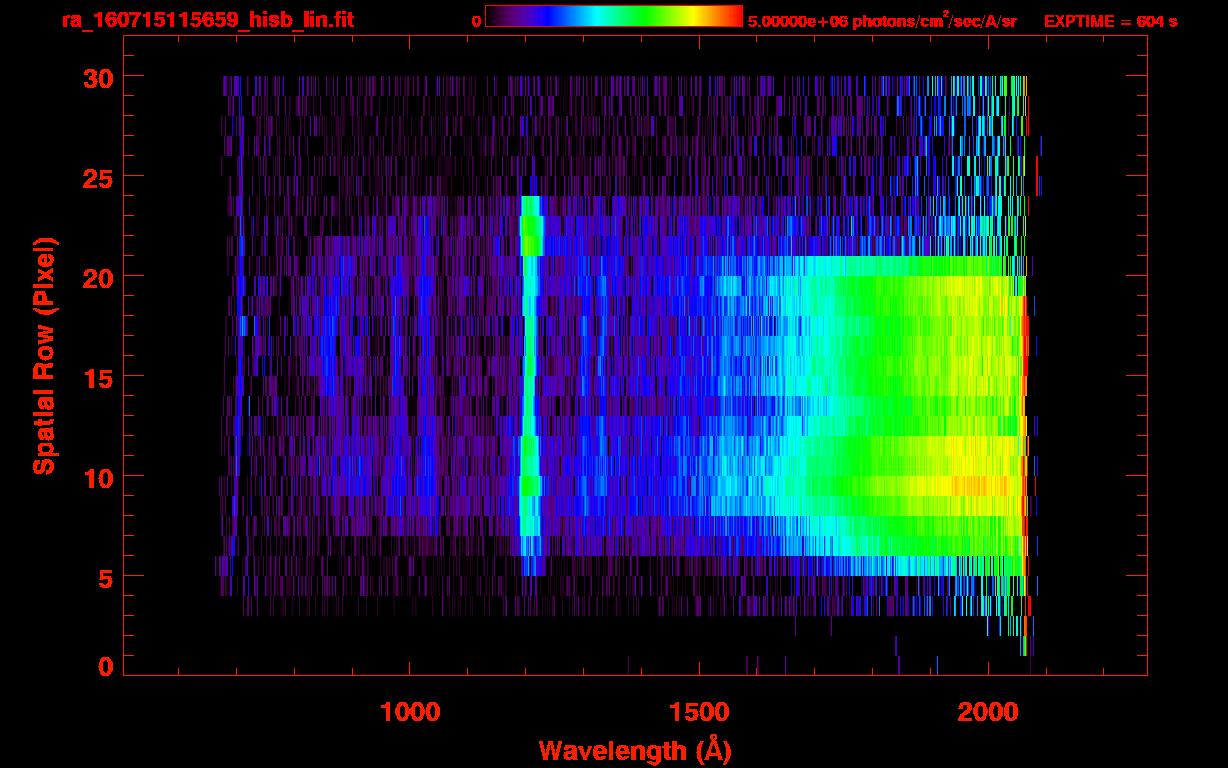
Task: Click the orange hotspot in the spectrum image
Action: pos(970,486)
